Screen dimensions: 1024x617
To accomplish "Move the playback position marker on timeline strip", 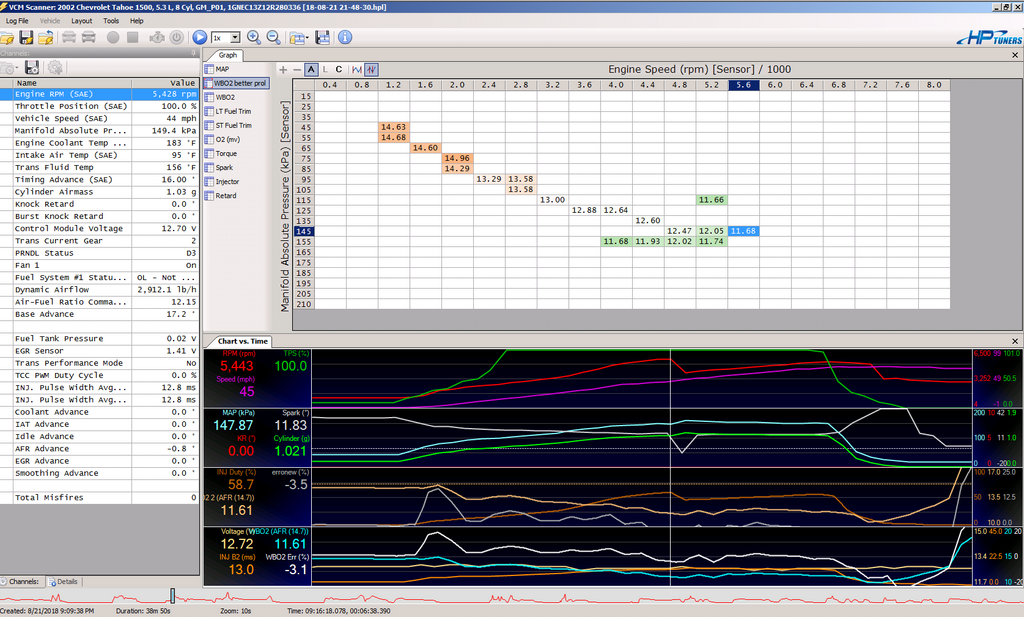I will click(172, 595).
